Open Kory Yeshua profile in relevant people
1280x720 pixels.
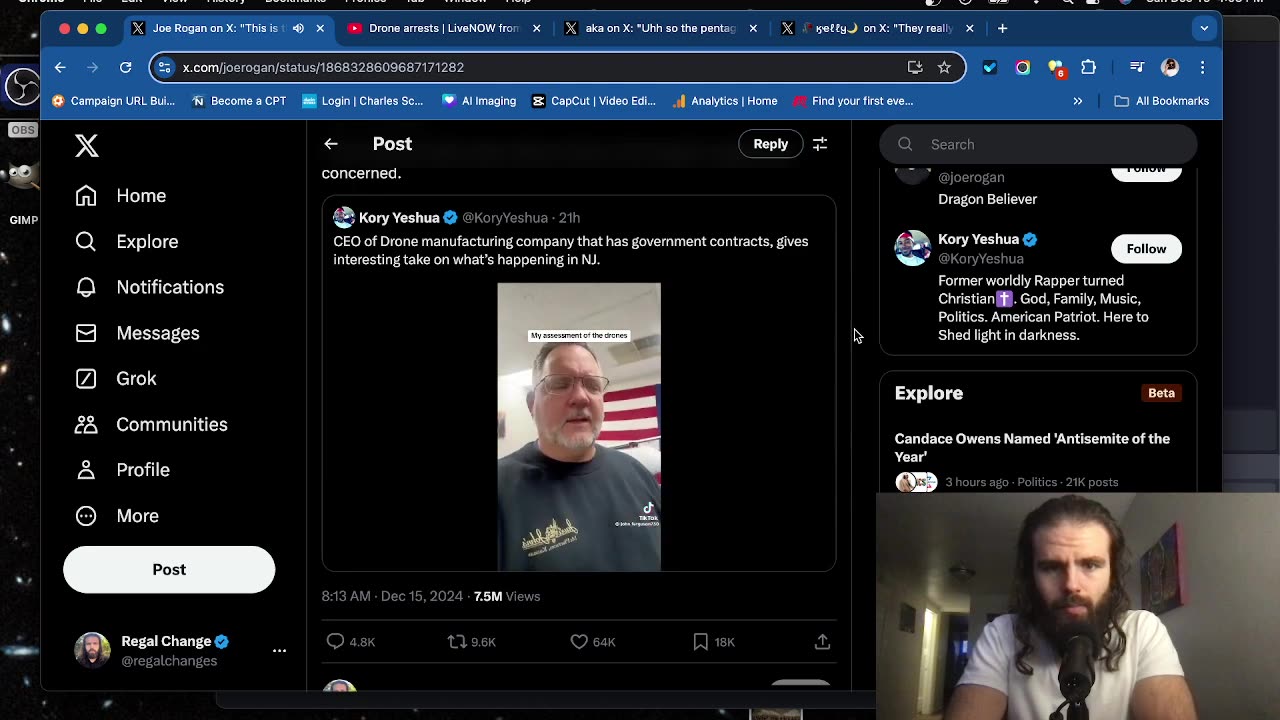click(x=978, y=239)
